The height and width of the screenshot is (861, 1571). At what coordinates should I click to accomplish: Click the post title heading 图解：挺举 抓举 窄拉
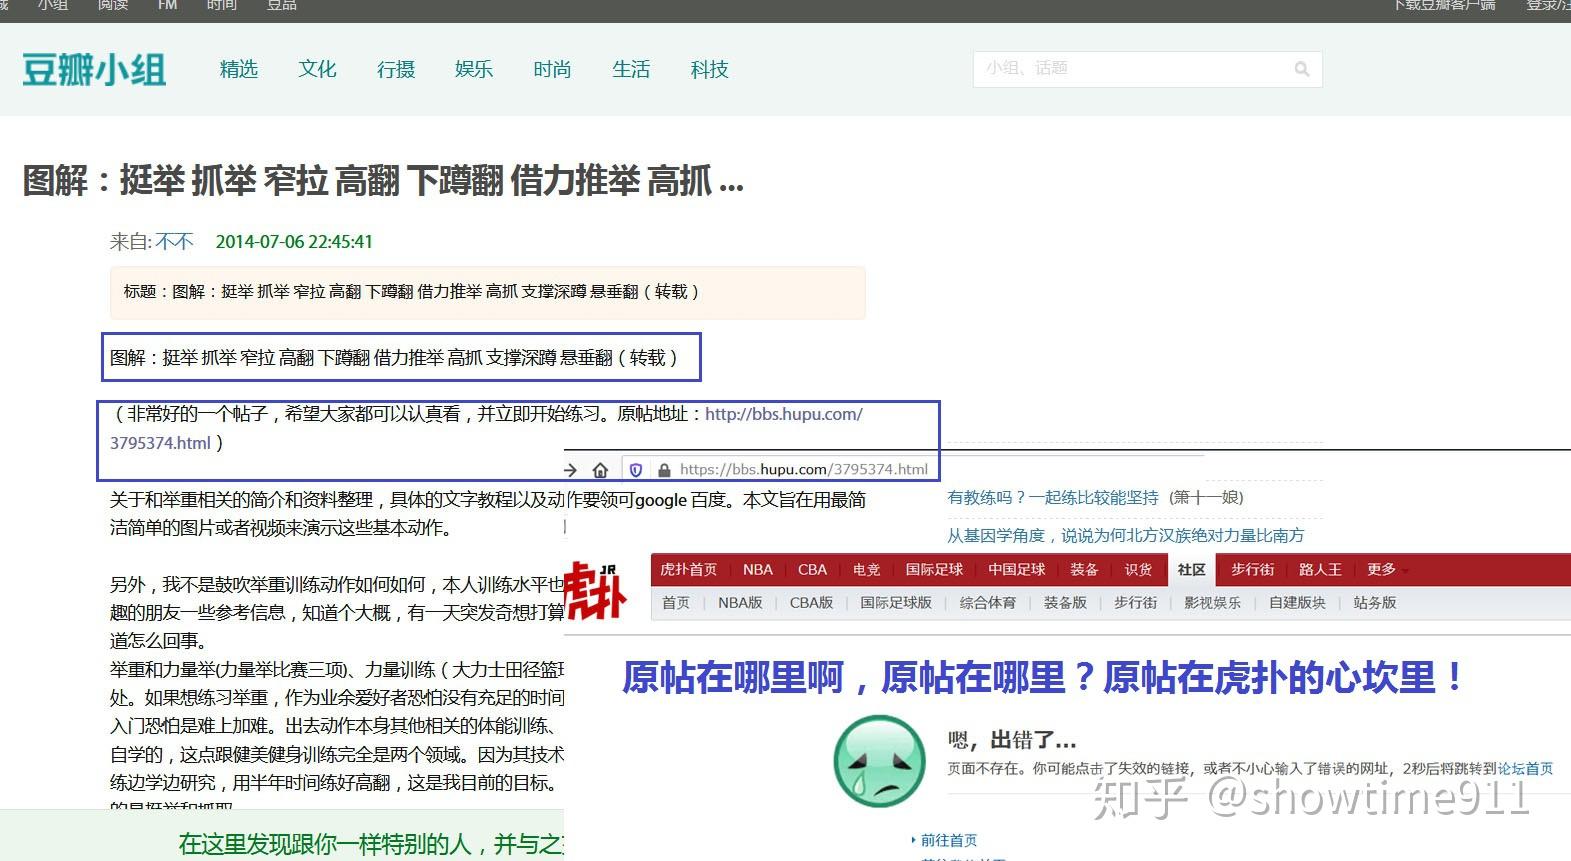(x=383, y=181)
